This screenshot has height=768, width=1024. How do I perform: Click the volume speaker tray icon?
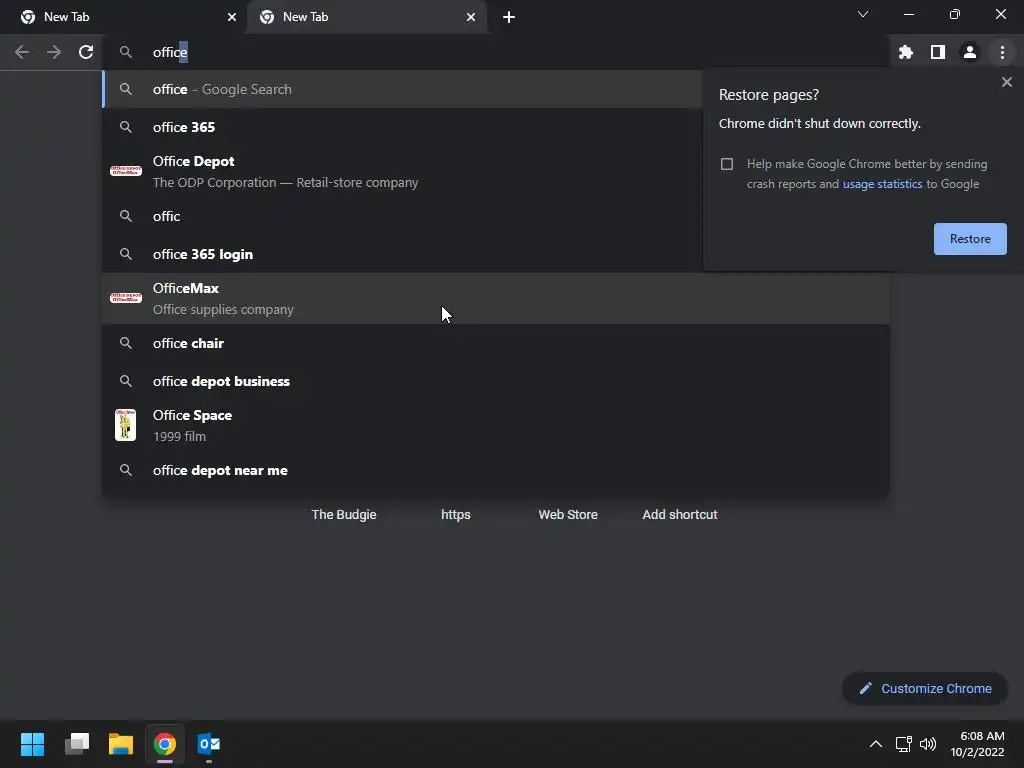[x=927, y=744]
